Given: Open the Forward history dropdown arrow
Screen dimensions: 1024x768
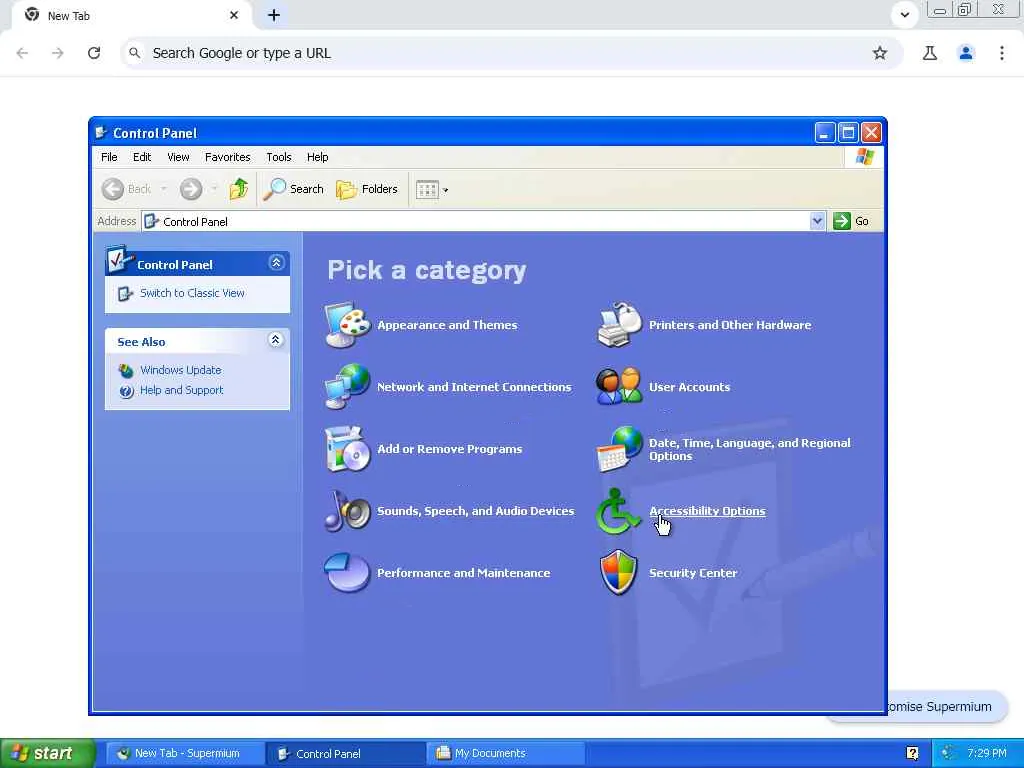Looking at the screenshot, I should (214, 189).
